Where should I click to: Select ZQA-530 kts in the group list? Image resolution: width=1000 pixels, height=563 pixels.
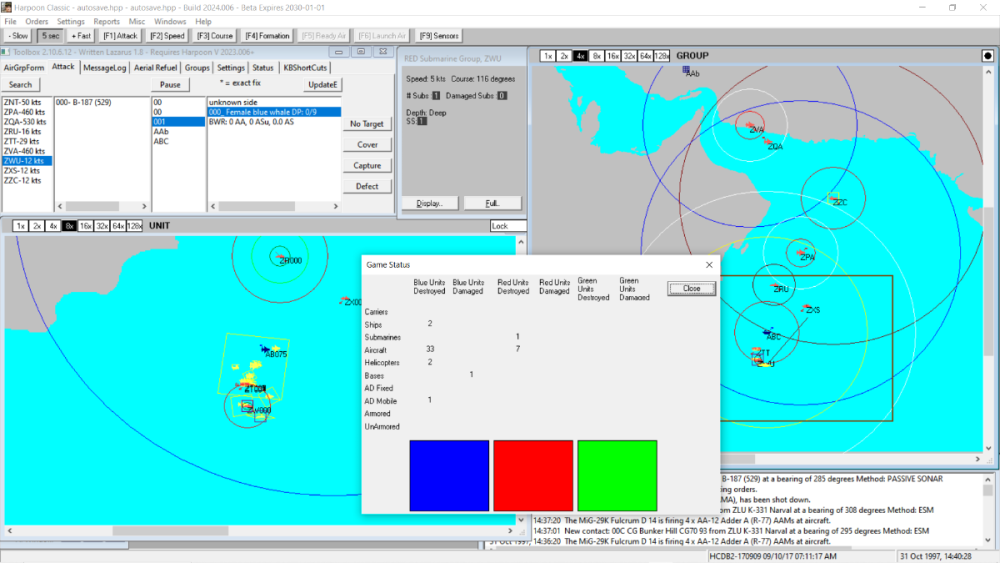pos(24,121)
